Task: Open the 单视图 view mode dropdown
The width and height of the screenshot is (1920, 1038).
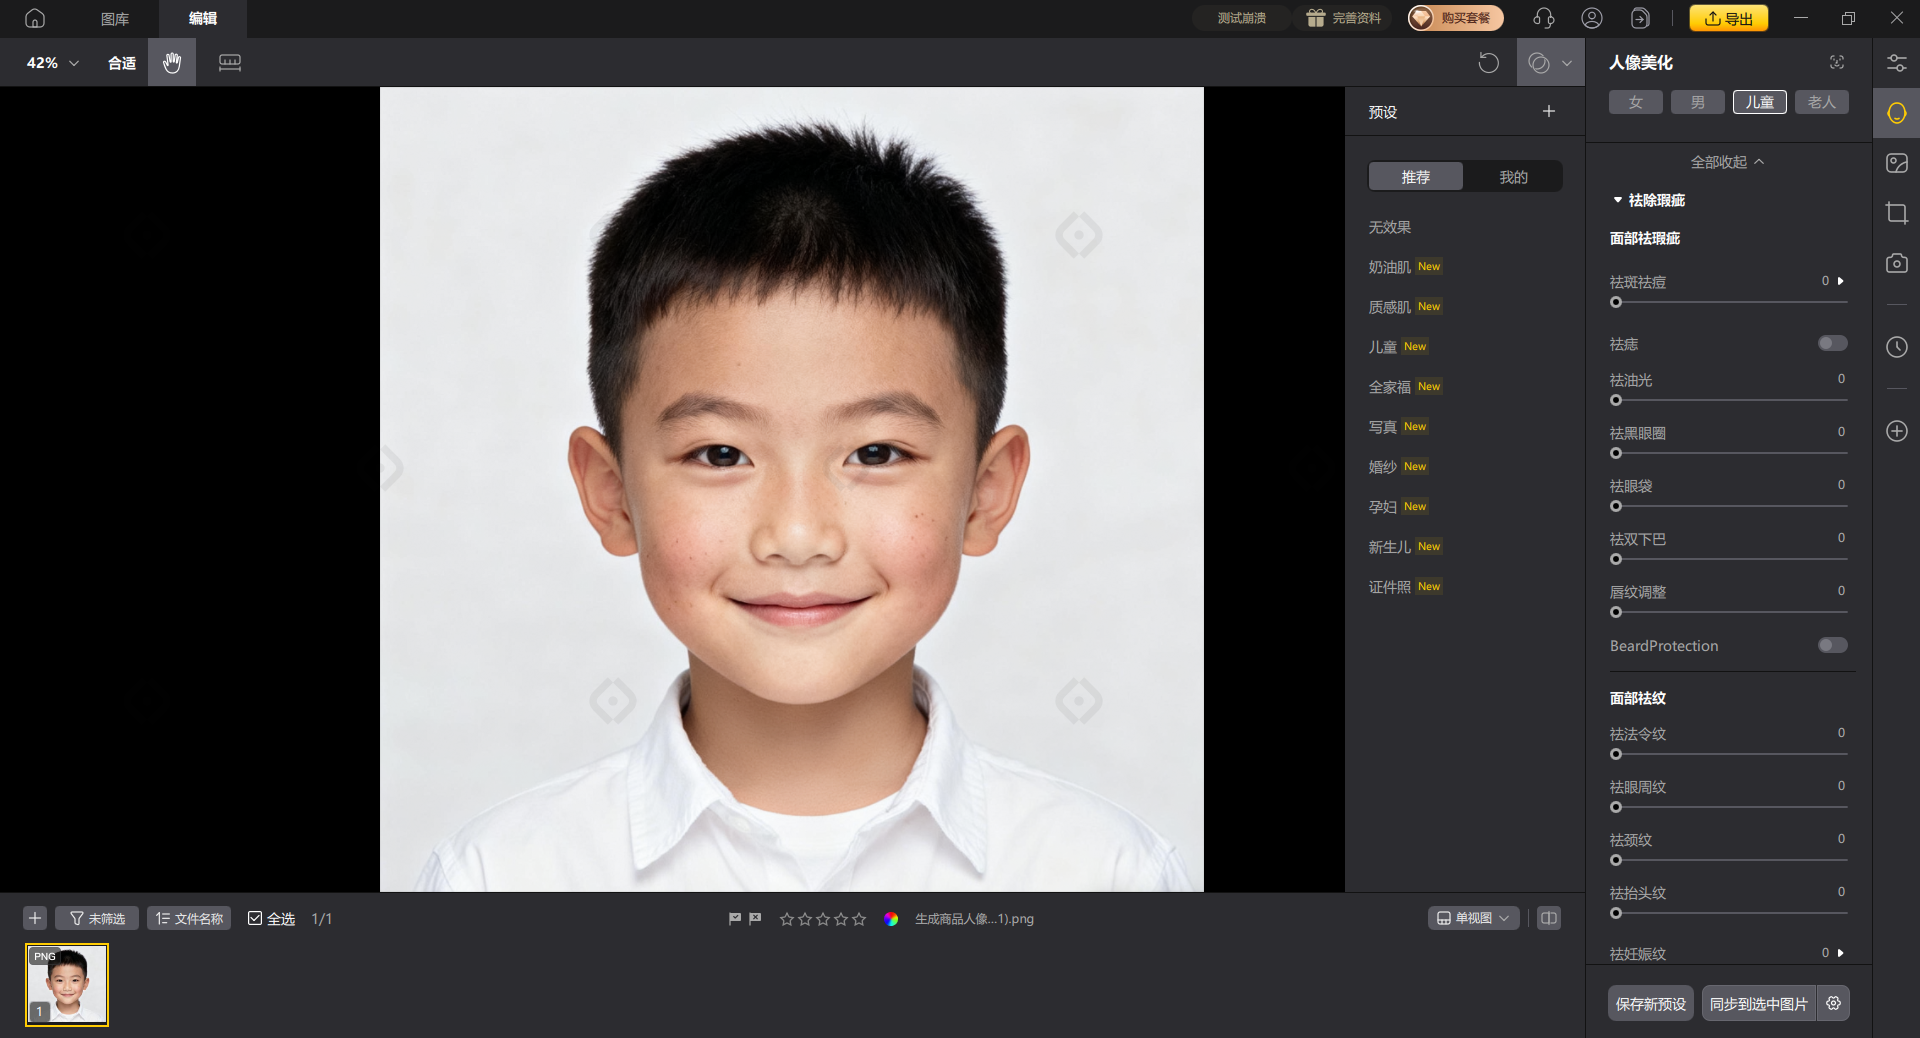Action: click(x=1473, y=918)
